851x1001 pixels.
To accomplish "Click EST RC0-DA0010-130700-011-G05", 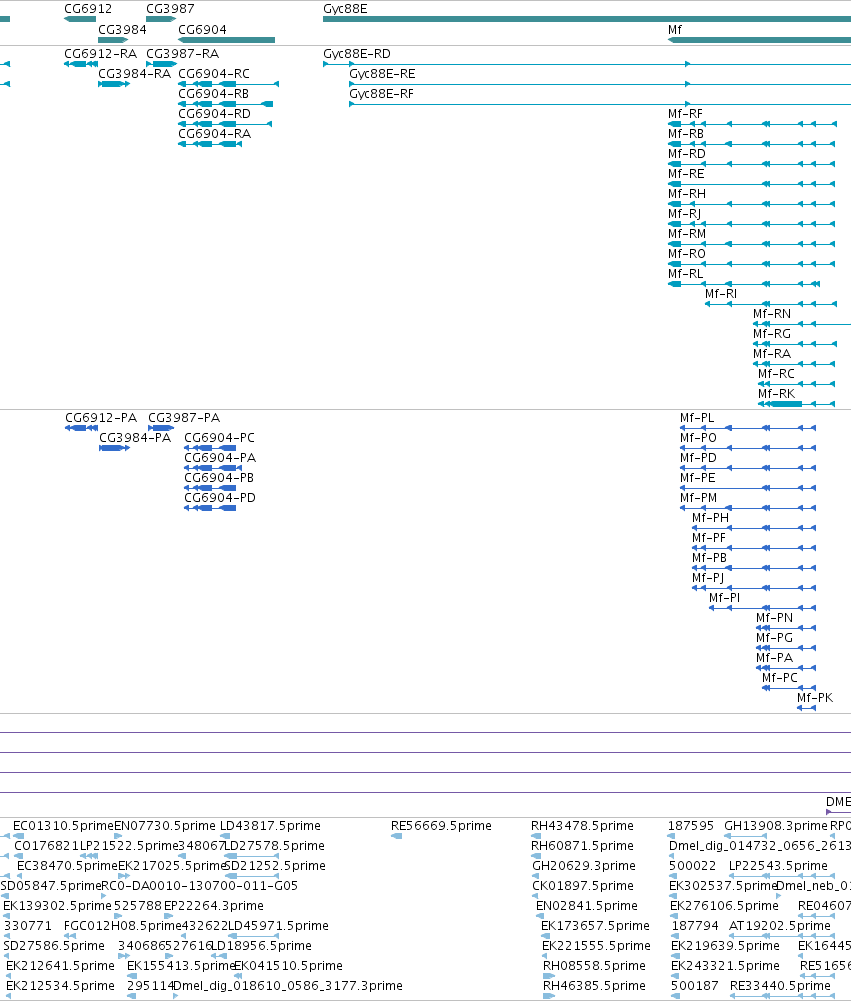I will point(199,885).
